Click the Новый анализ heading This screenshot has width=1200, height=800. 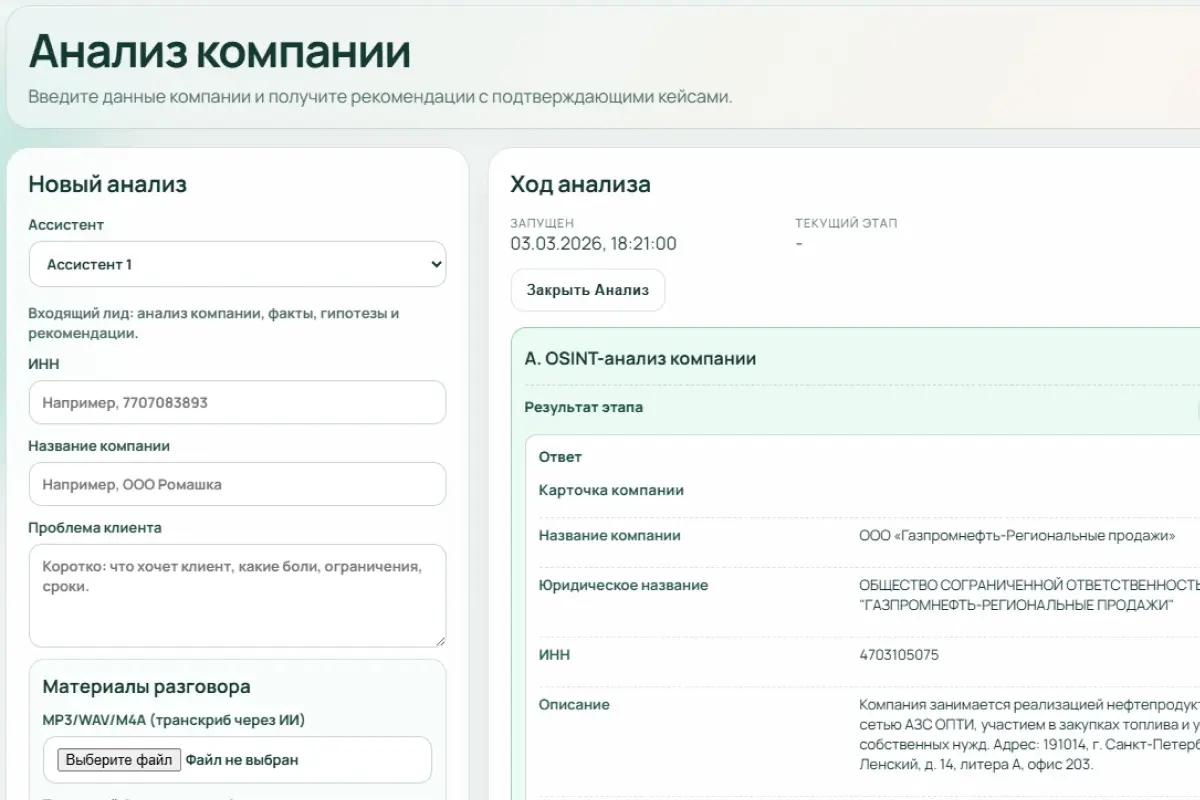pos(108,184)
